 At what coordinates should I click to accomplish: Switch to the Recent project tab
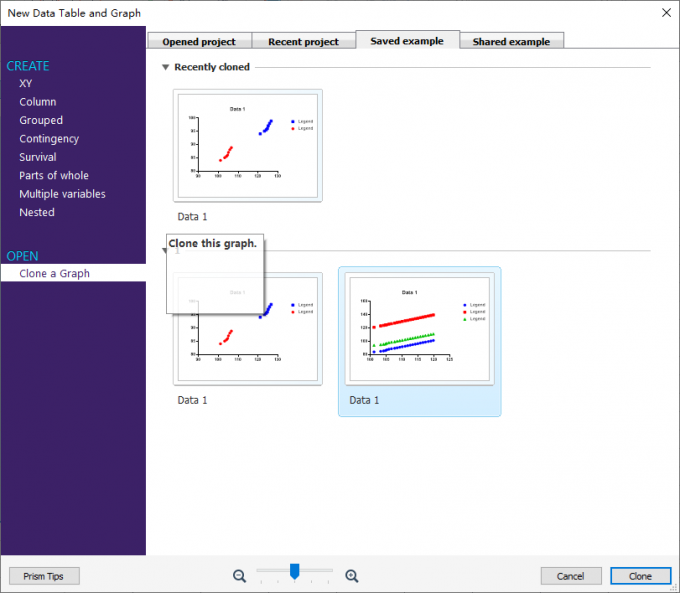(x=304, y=42)
